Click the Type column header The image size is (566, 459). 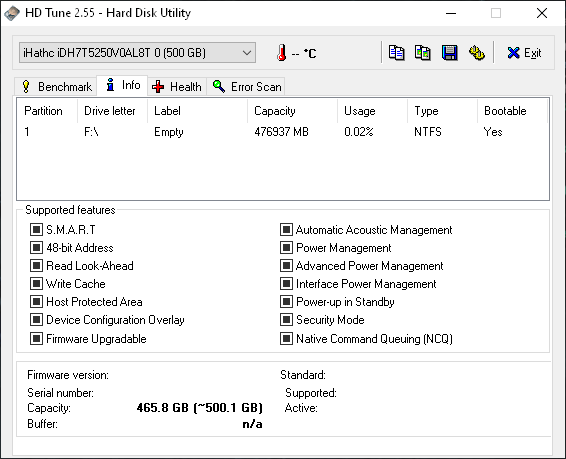coord(442,111)
